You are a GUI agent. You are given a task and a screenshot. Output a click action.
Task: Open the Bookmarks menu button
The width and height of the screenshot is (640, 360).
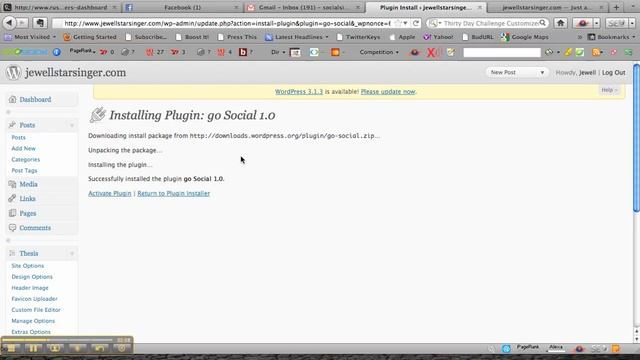coord(611,37)
